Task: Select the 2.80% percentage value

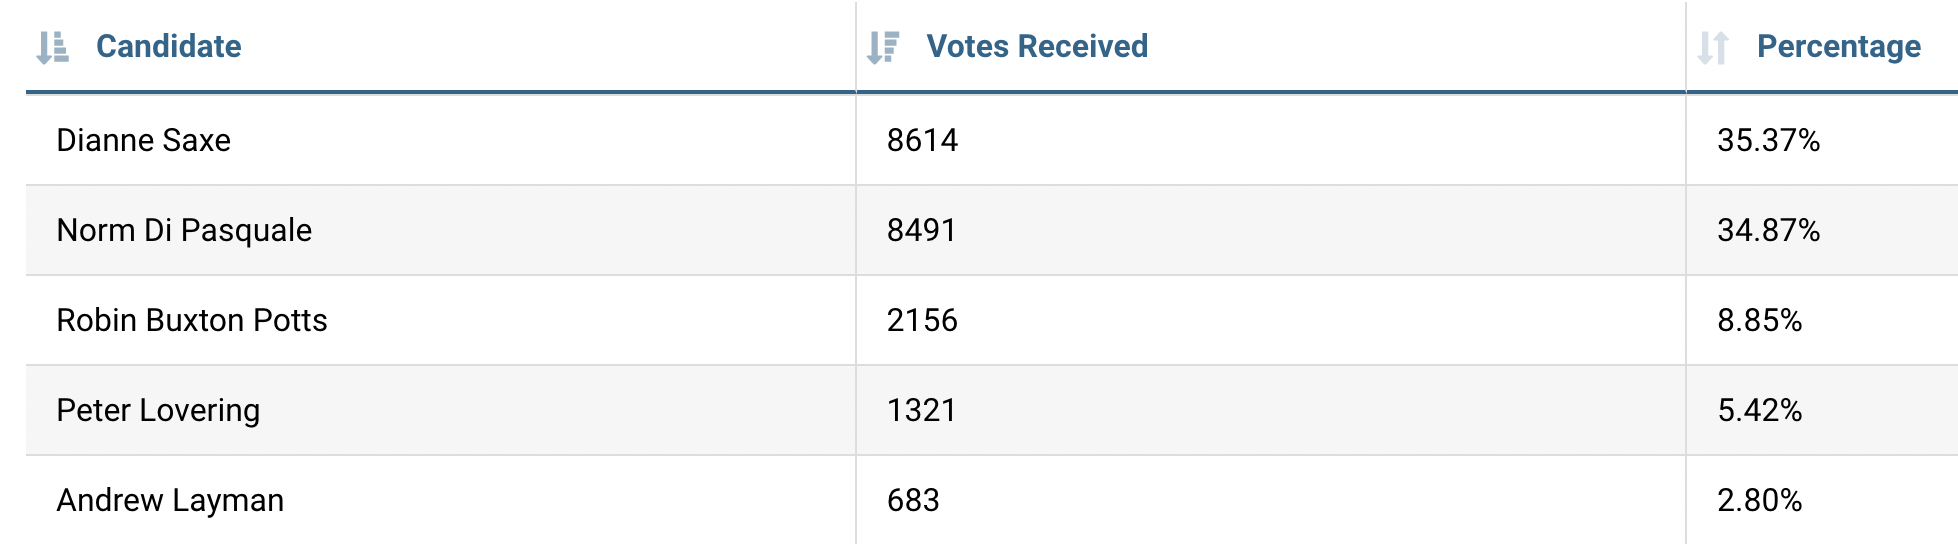Action: pyautogui.click(x=1759, y=500)
